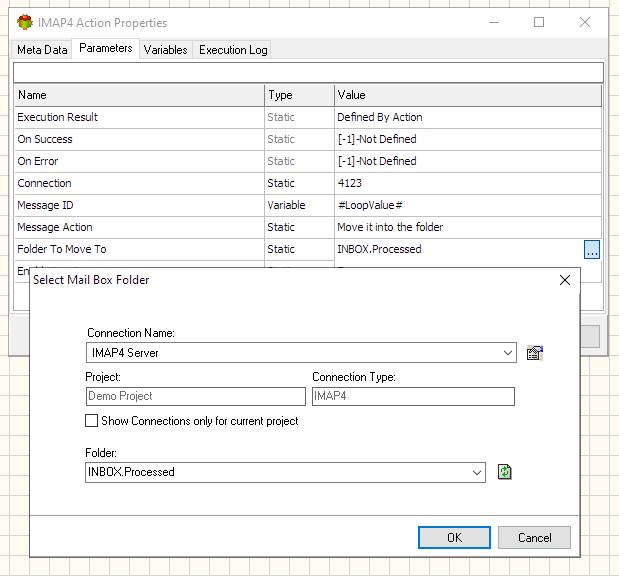Screen dimensions: 619x576
Task: Click the ellipsis browse button for Folder To Move To
Action: (591, 250)
